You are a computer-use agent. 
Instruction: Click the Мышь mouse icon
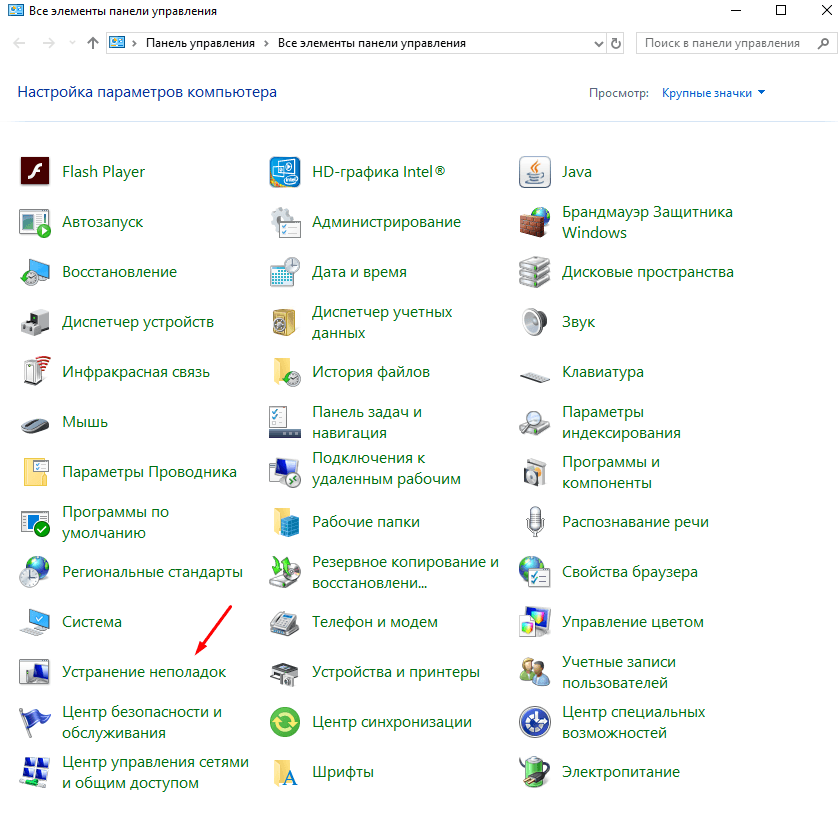35,425
